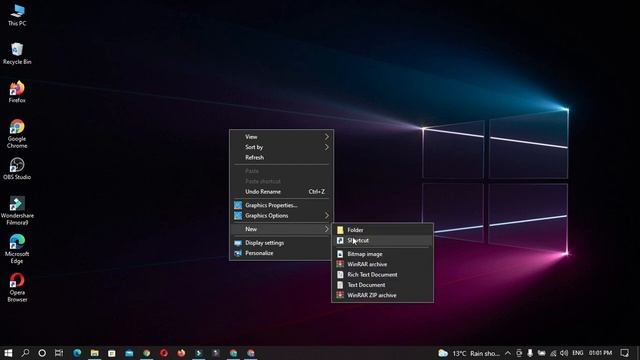Open the Windows Start menu
Screen dimensions: 640x360
point(8,353)
